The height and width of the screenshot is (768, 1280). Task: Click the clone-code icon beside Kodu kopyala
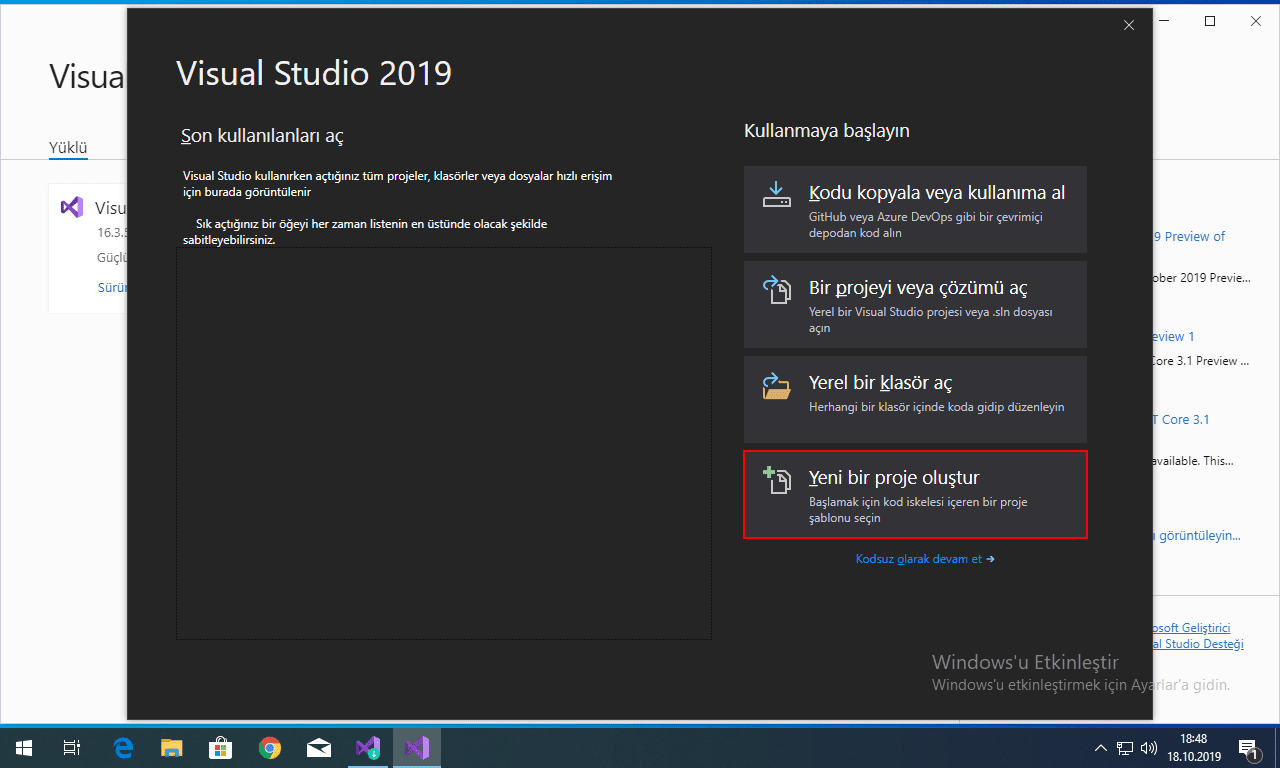click(776, 194)
